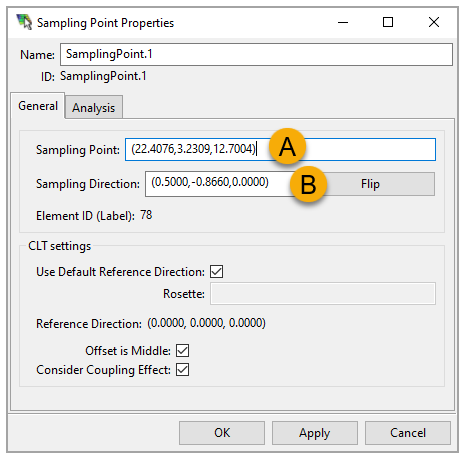Click the Sampling Point Properties window icon

pyautogui.click(x=24, y=22)
